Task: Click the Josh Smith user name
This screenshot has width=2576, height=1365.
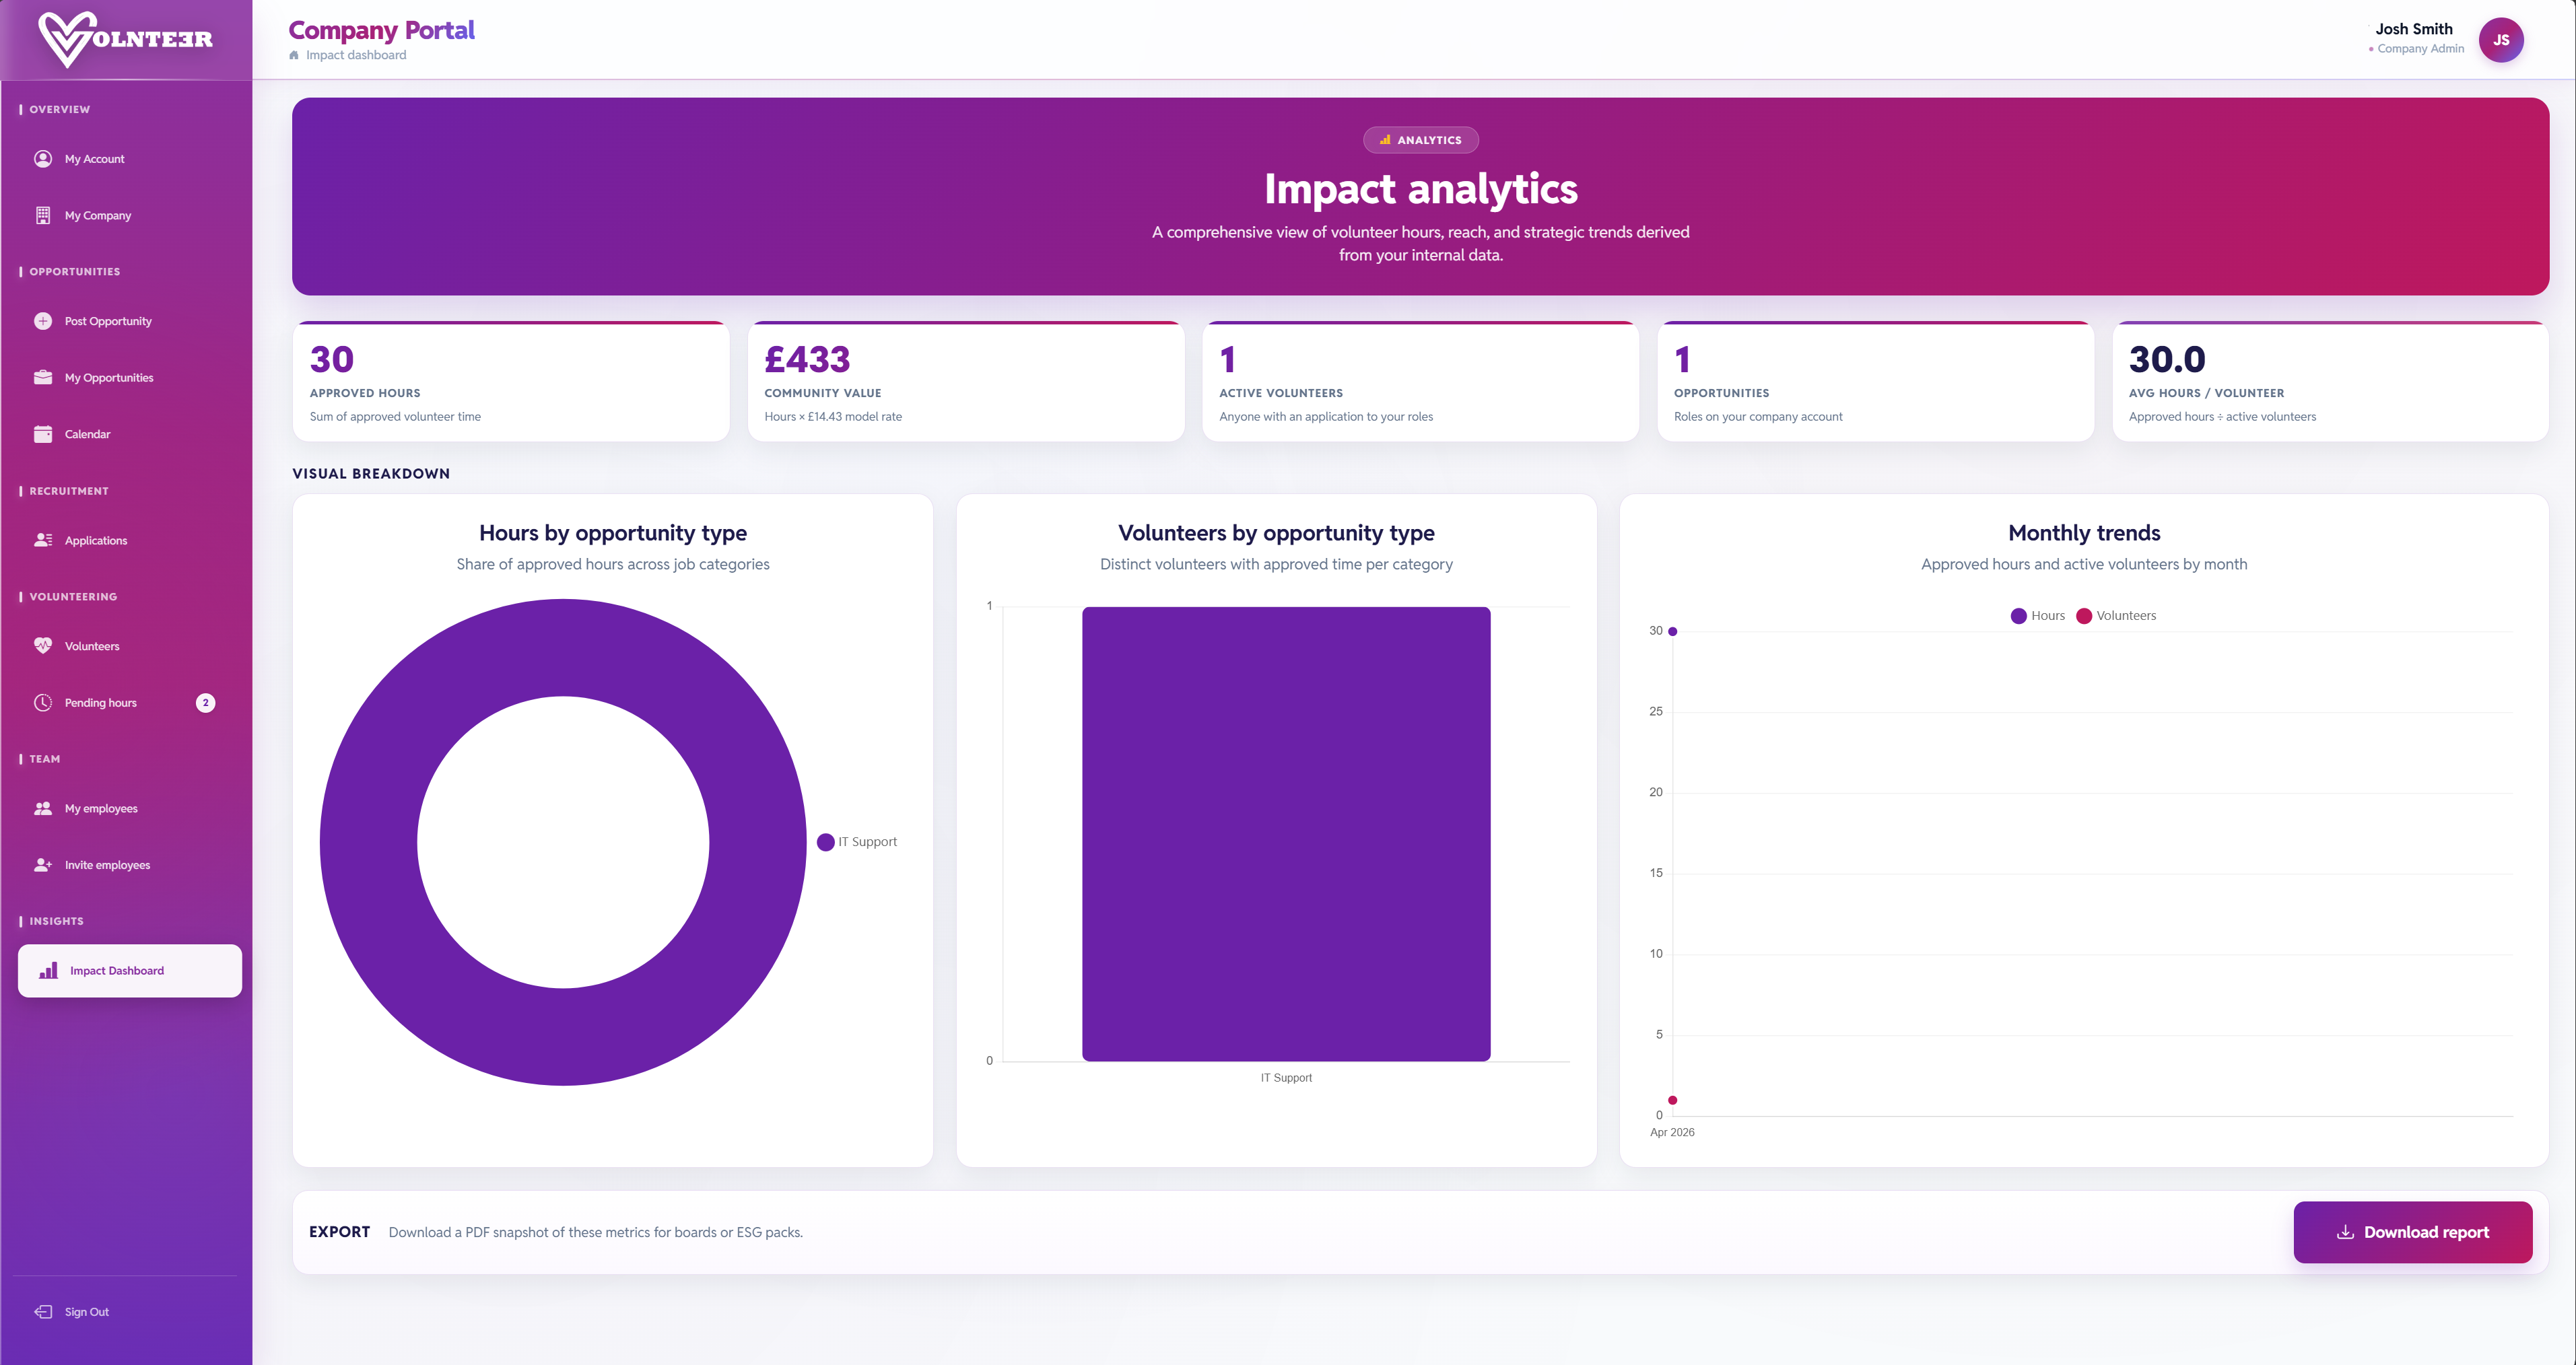Action: (2413, 29)
